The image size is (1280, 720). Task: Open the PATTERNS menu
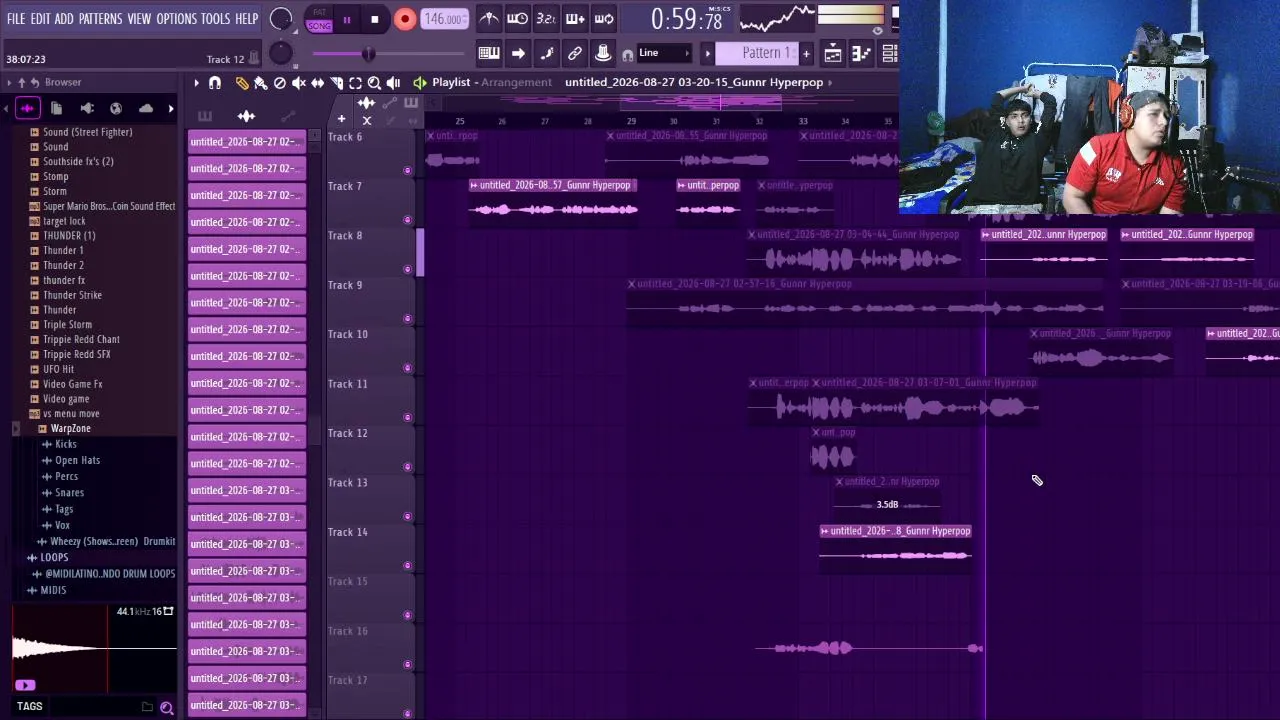point(100,19)
